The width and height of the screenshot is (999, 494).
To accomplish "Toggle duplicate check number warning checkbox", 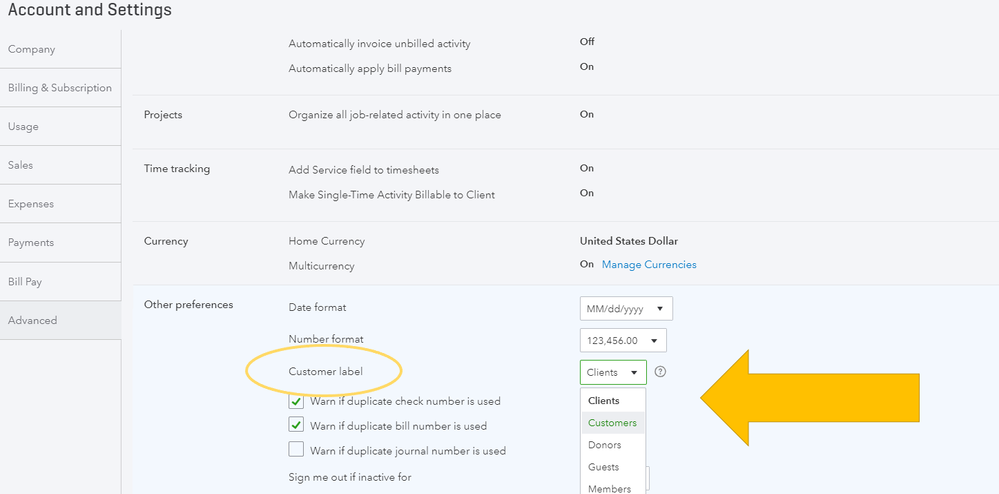I will coord(297,401).
